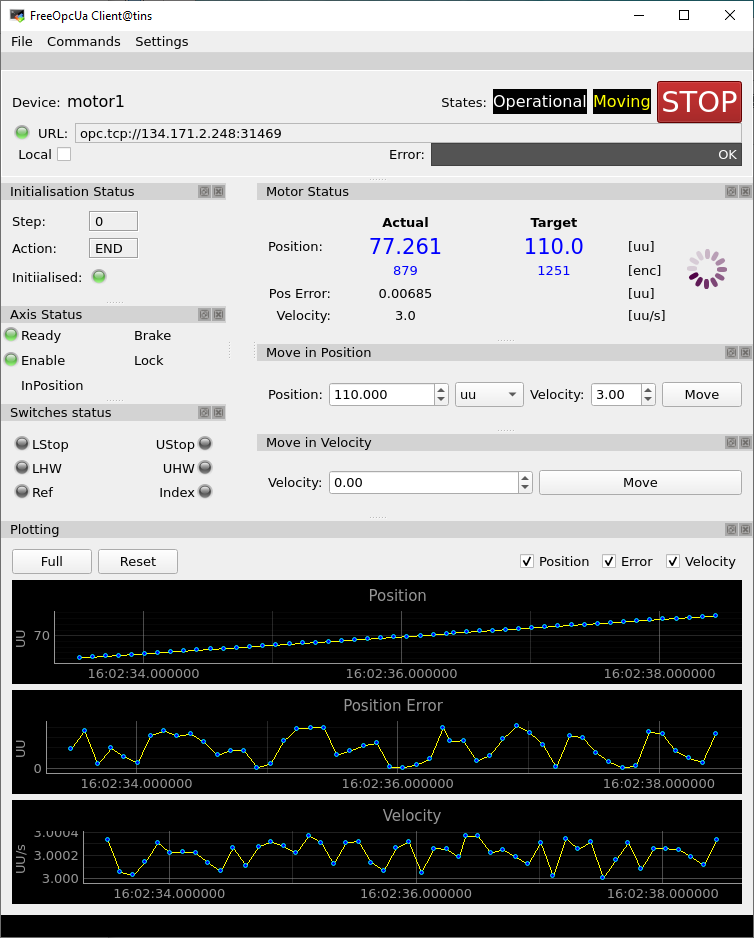
Task: Float the Switches status panel
Action: click(203, 412)
